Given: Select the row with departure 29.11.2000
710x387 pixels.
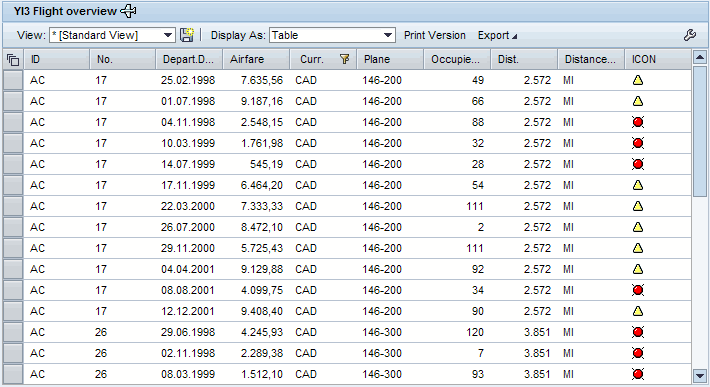Looking at the screenshot, I should (13, 248).
